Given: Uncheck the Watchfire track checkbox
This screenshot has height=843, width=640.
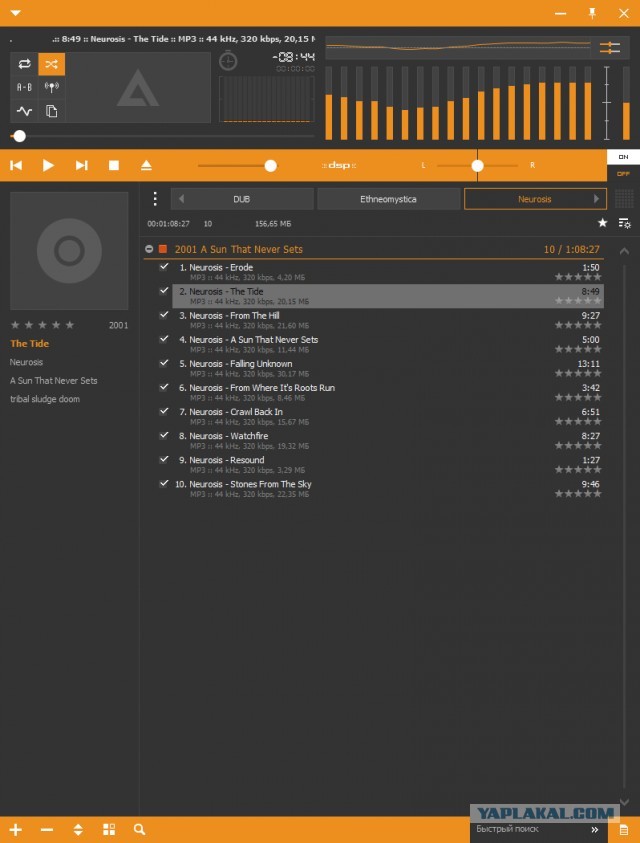Looking at the screenshot, I should pos(164,435).
